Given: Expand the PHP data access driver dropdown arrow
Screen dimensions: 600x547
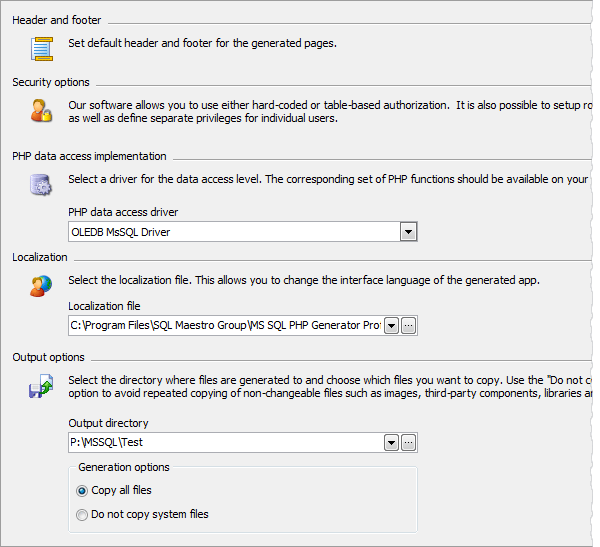Looking at the screenshot, I should pos(408,232).
